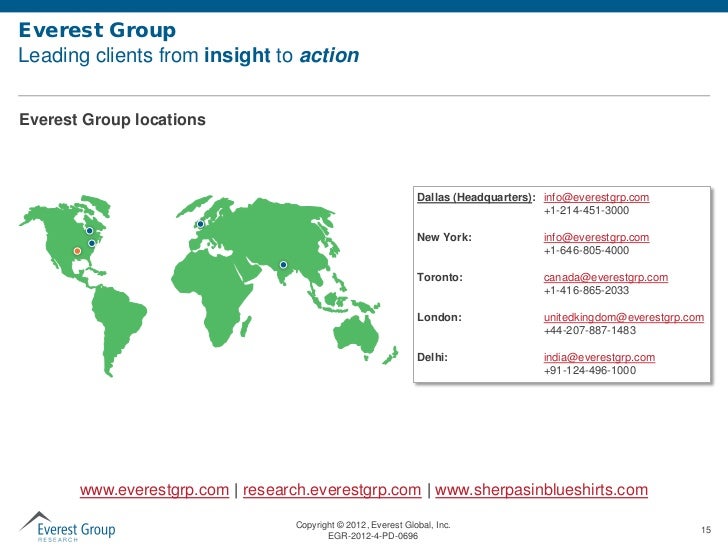Select phone number +1-646-805-4000
Viewport: 728px width, 546px height.
(x=586, y=250)
